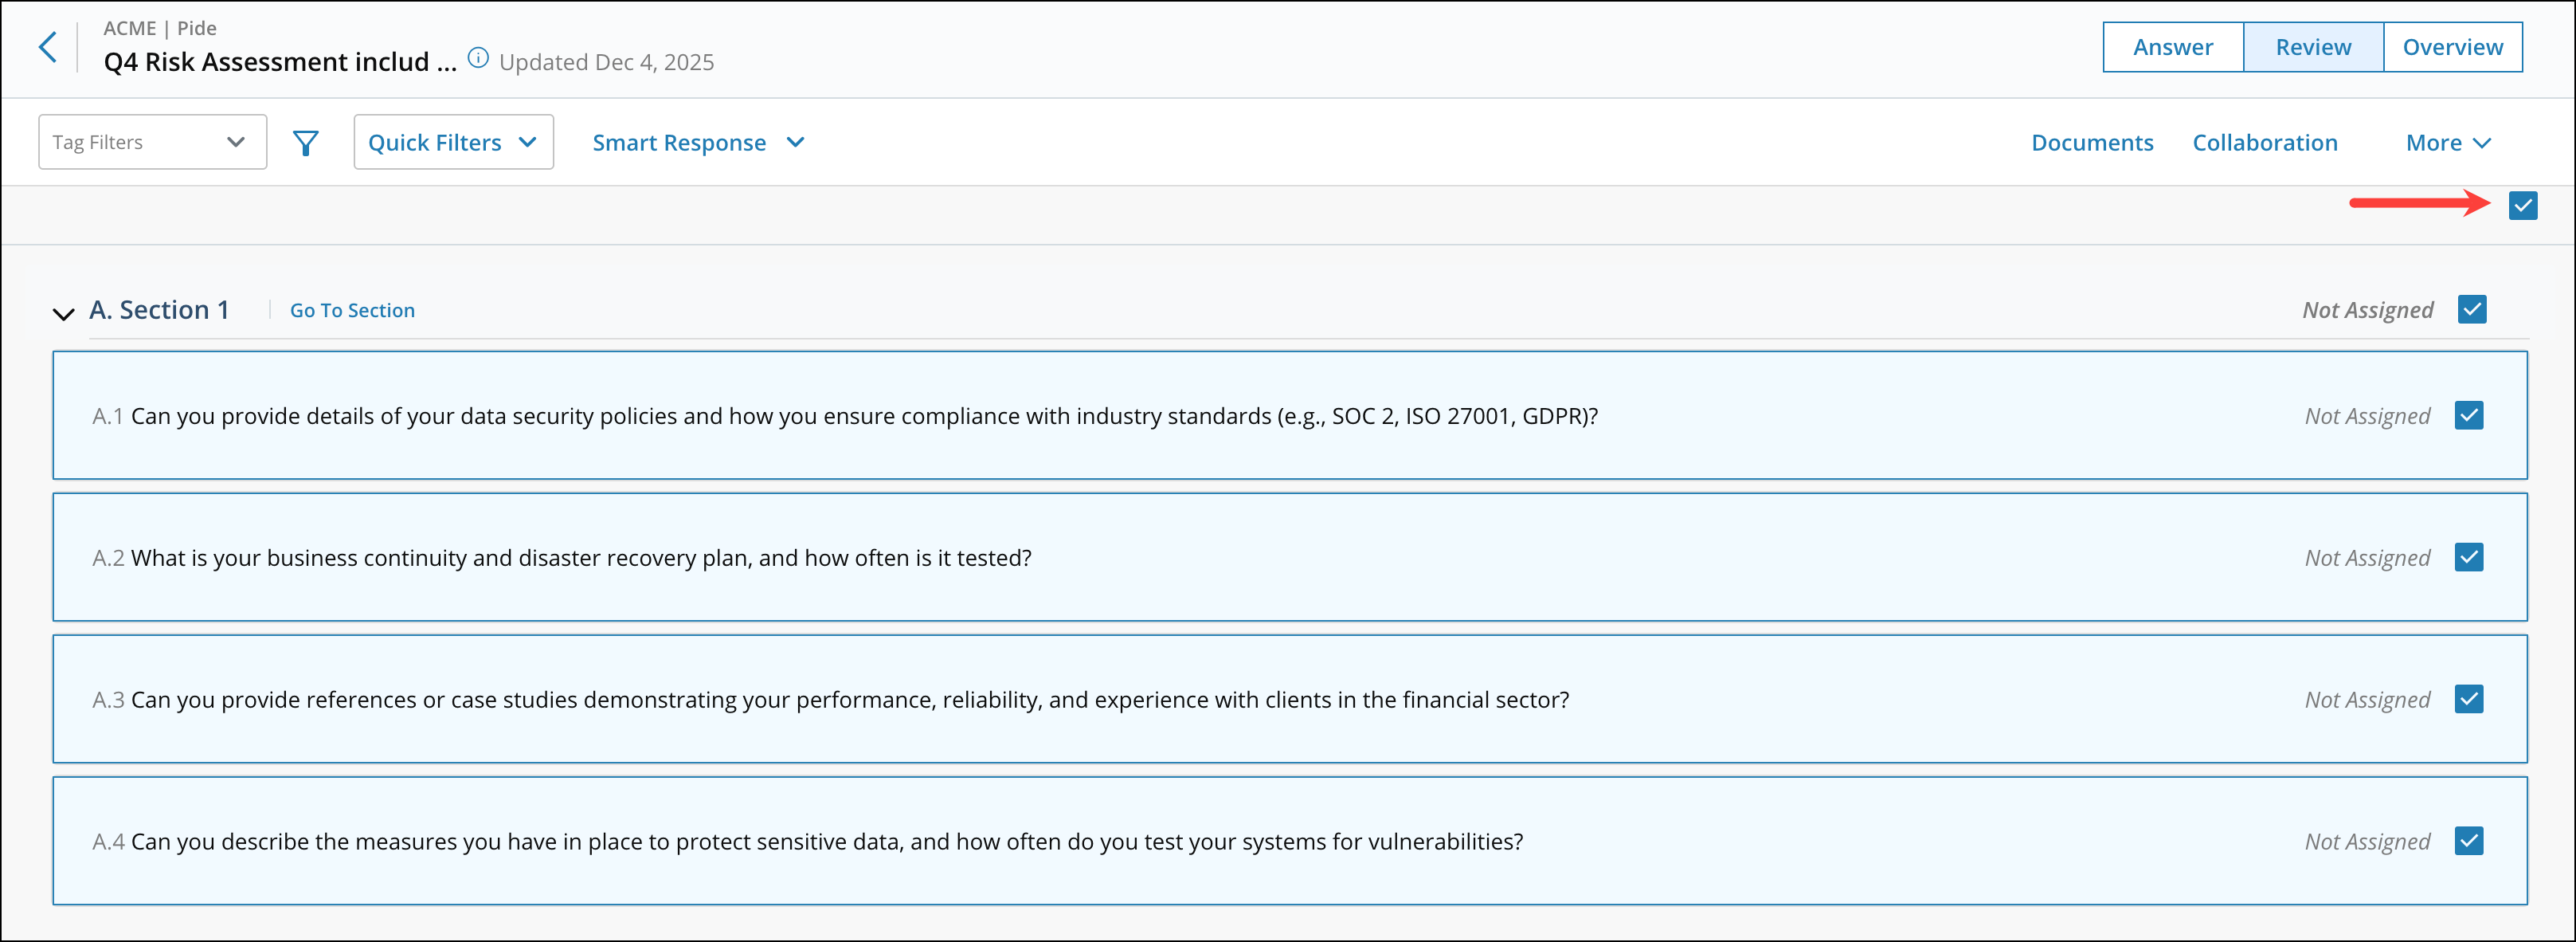Click the Collaboration link
Screen dimensions: 2576x942
click(2265, 142)
